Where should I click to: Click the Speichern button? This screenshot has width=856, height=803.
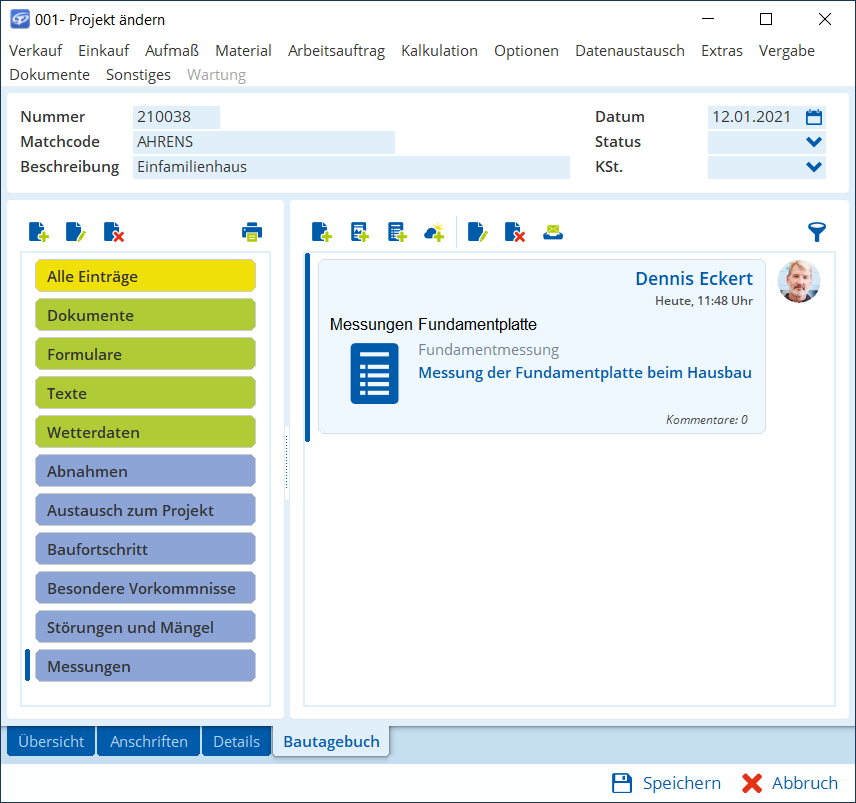pyautogui.click(x=666, y=783)
